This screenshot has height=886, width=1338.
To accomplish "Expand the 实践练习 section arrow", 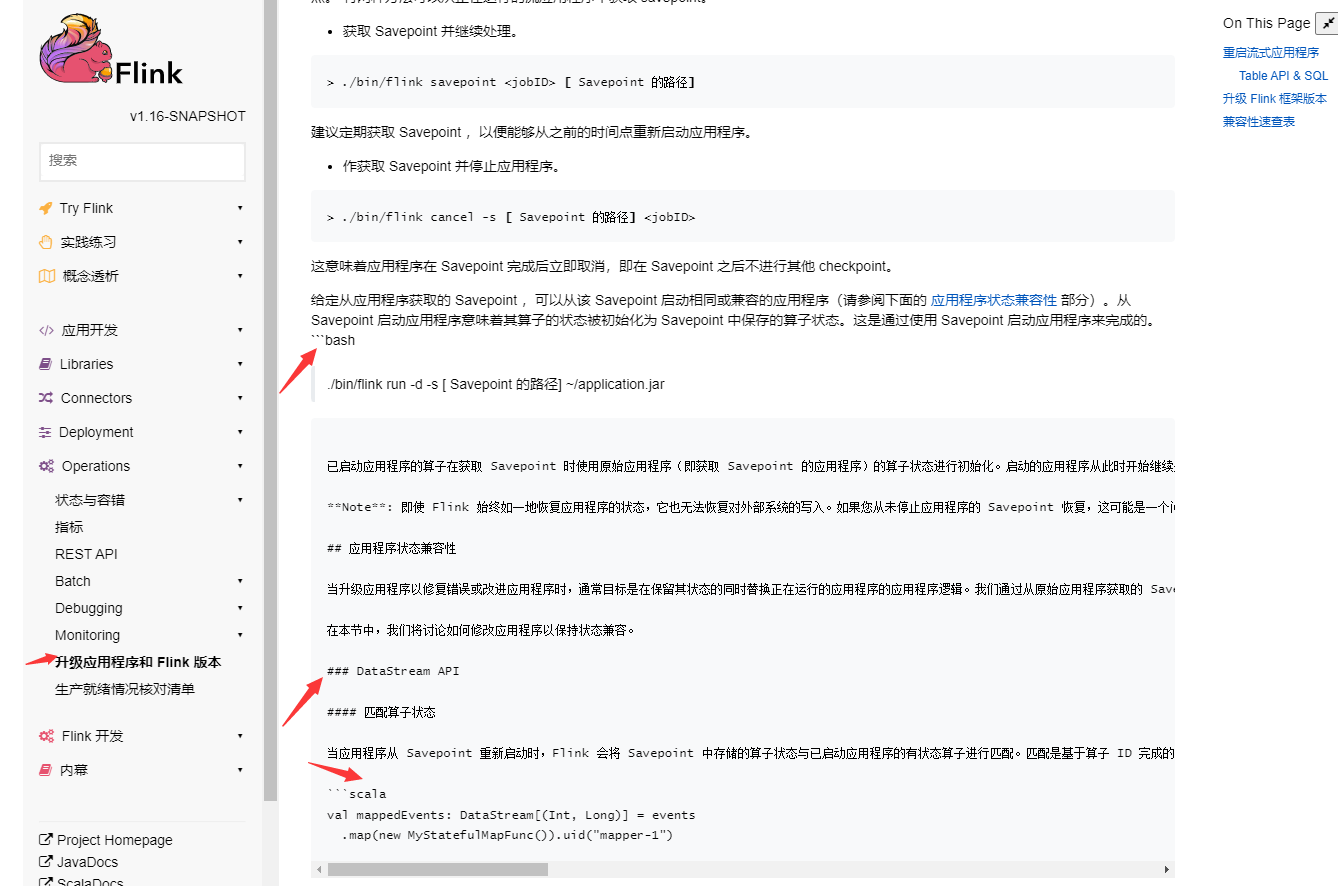I will click(x=240, y=242).
